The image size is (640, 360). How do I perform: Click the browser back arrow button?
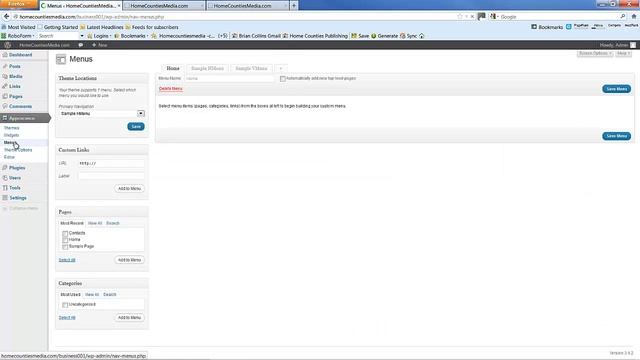tap(6, 16)
